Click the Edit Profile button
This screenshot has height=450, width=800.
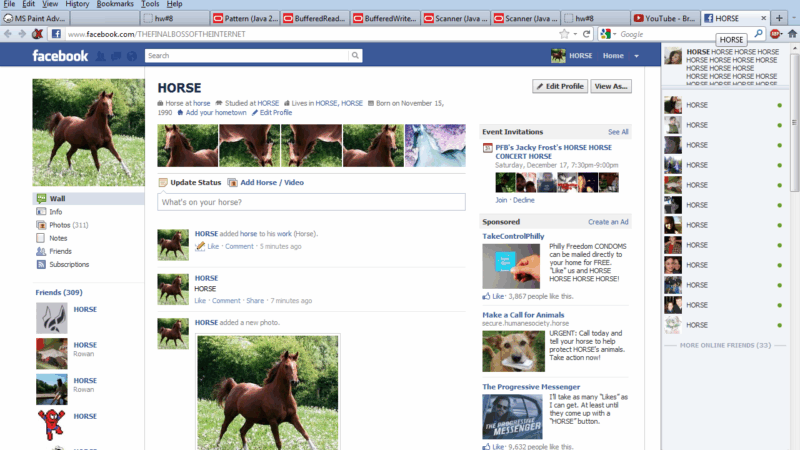coord(560,86)
